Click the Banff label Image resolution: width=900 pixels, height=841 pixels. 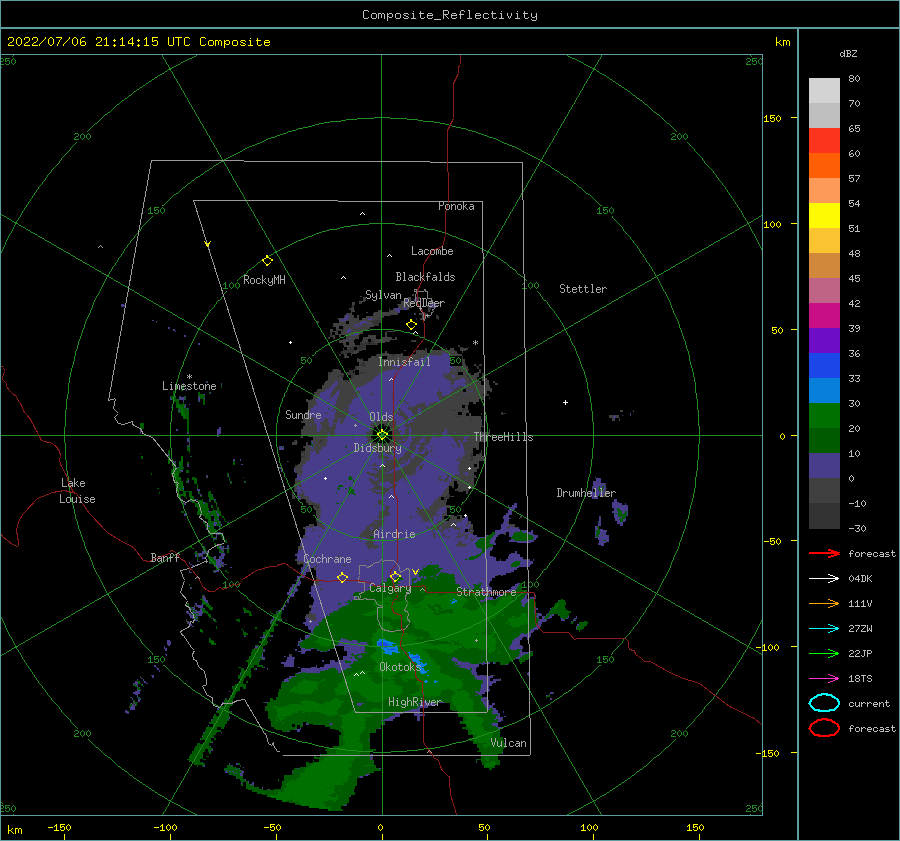165,557
